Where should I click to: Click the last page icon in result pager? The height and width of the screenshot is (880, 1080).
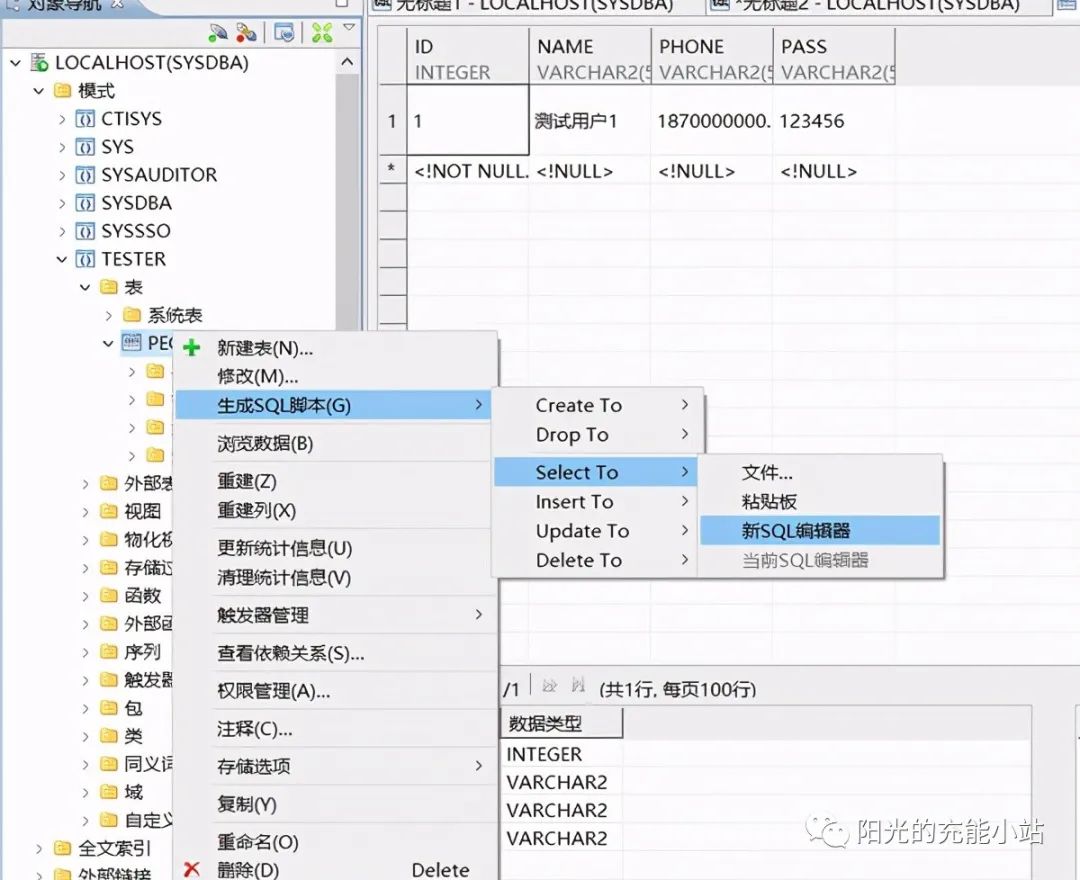click(578, 685)
